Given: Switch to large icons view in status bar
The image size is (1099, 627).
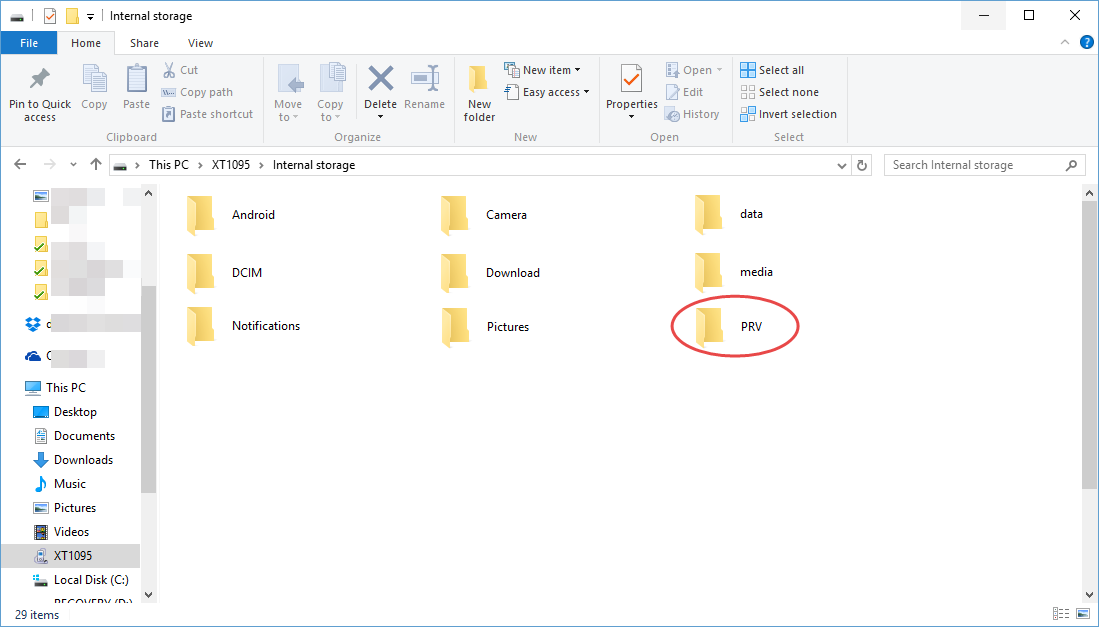Looking at the screenshot, I should pos(1082,614).
